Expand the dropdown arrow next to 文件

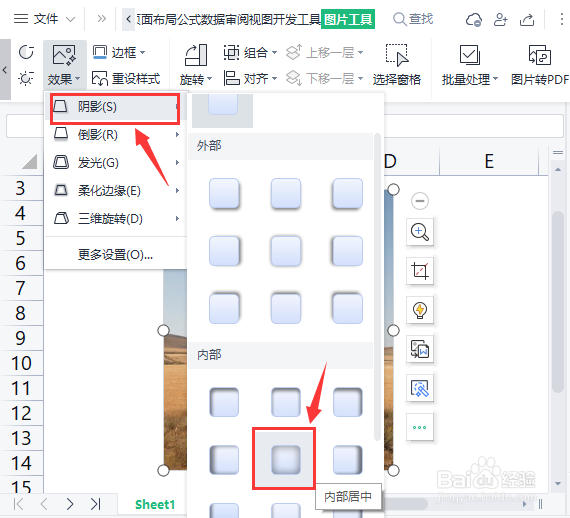coord(71,19)
